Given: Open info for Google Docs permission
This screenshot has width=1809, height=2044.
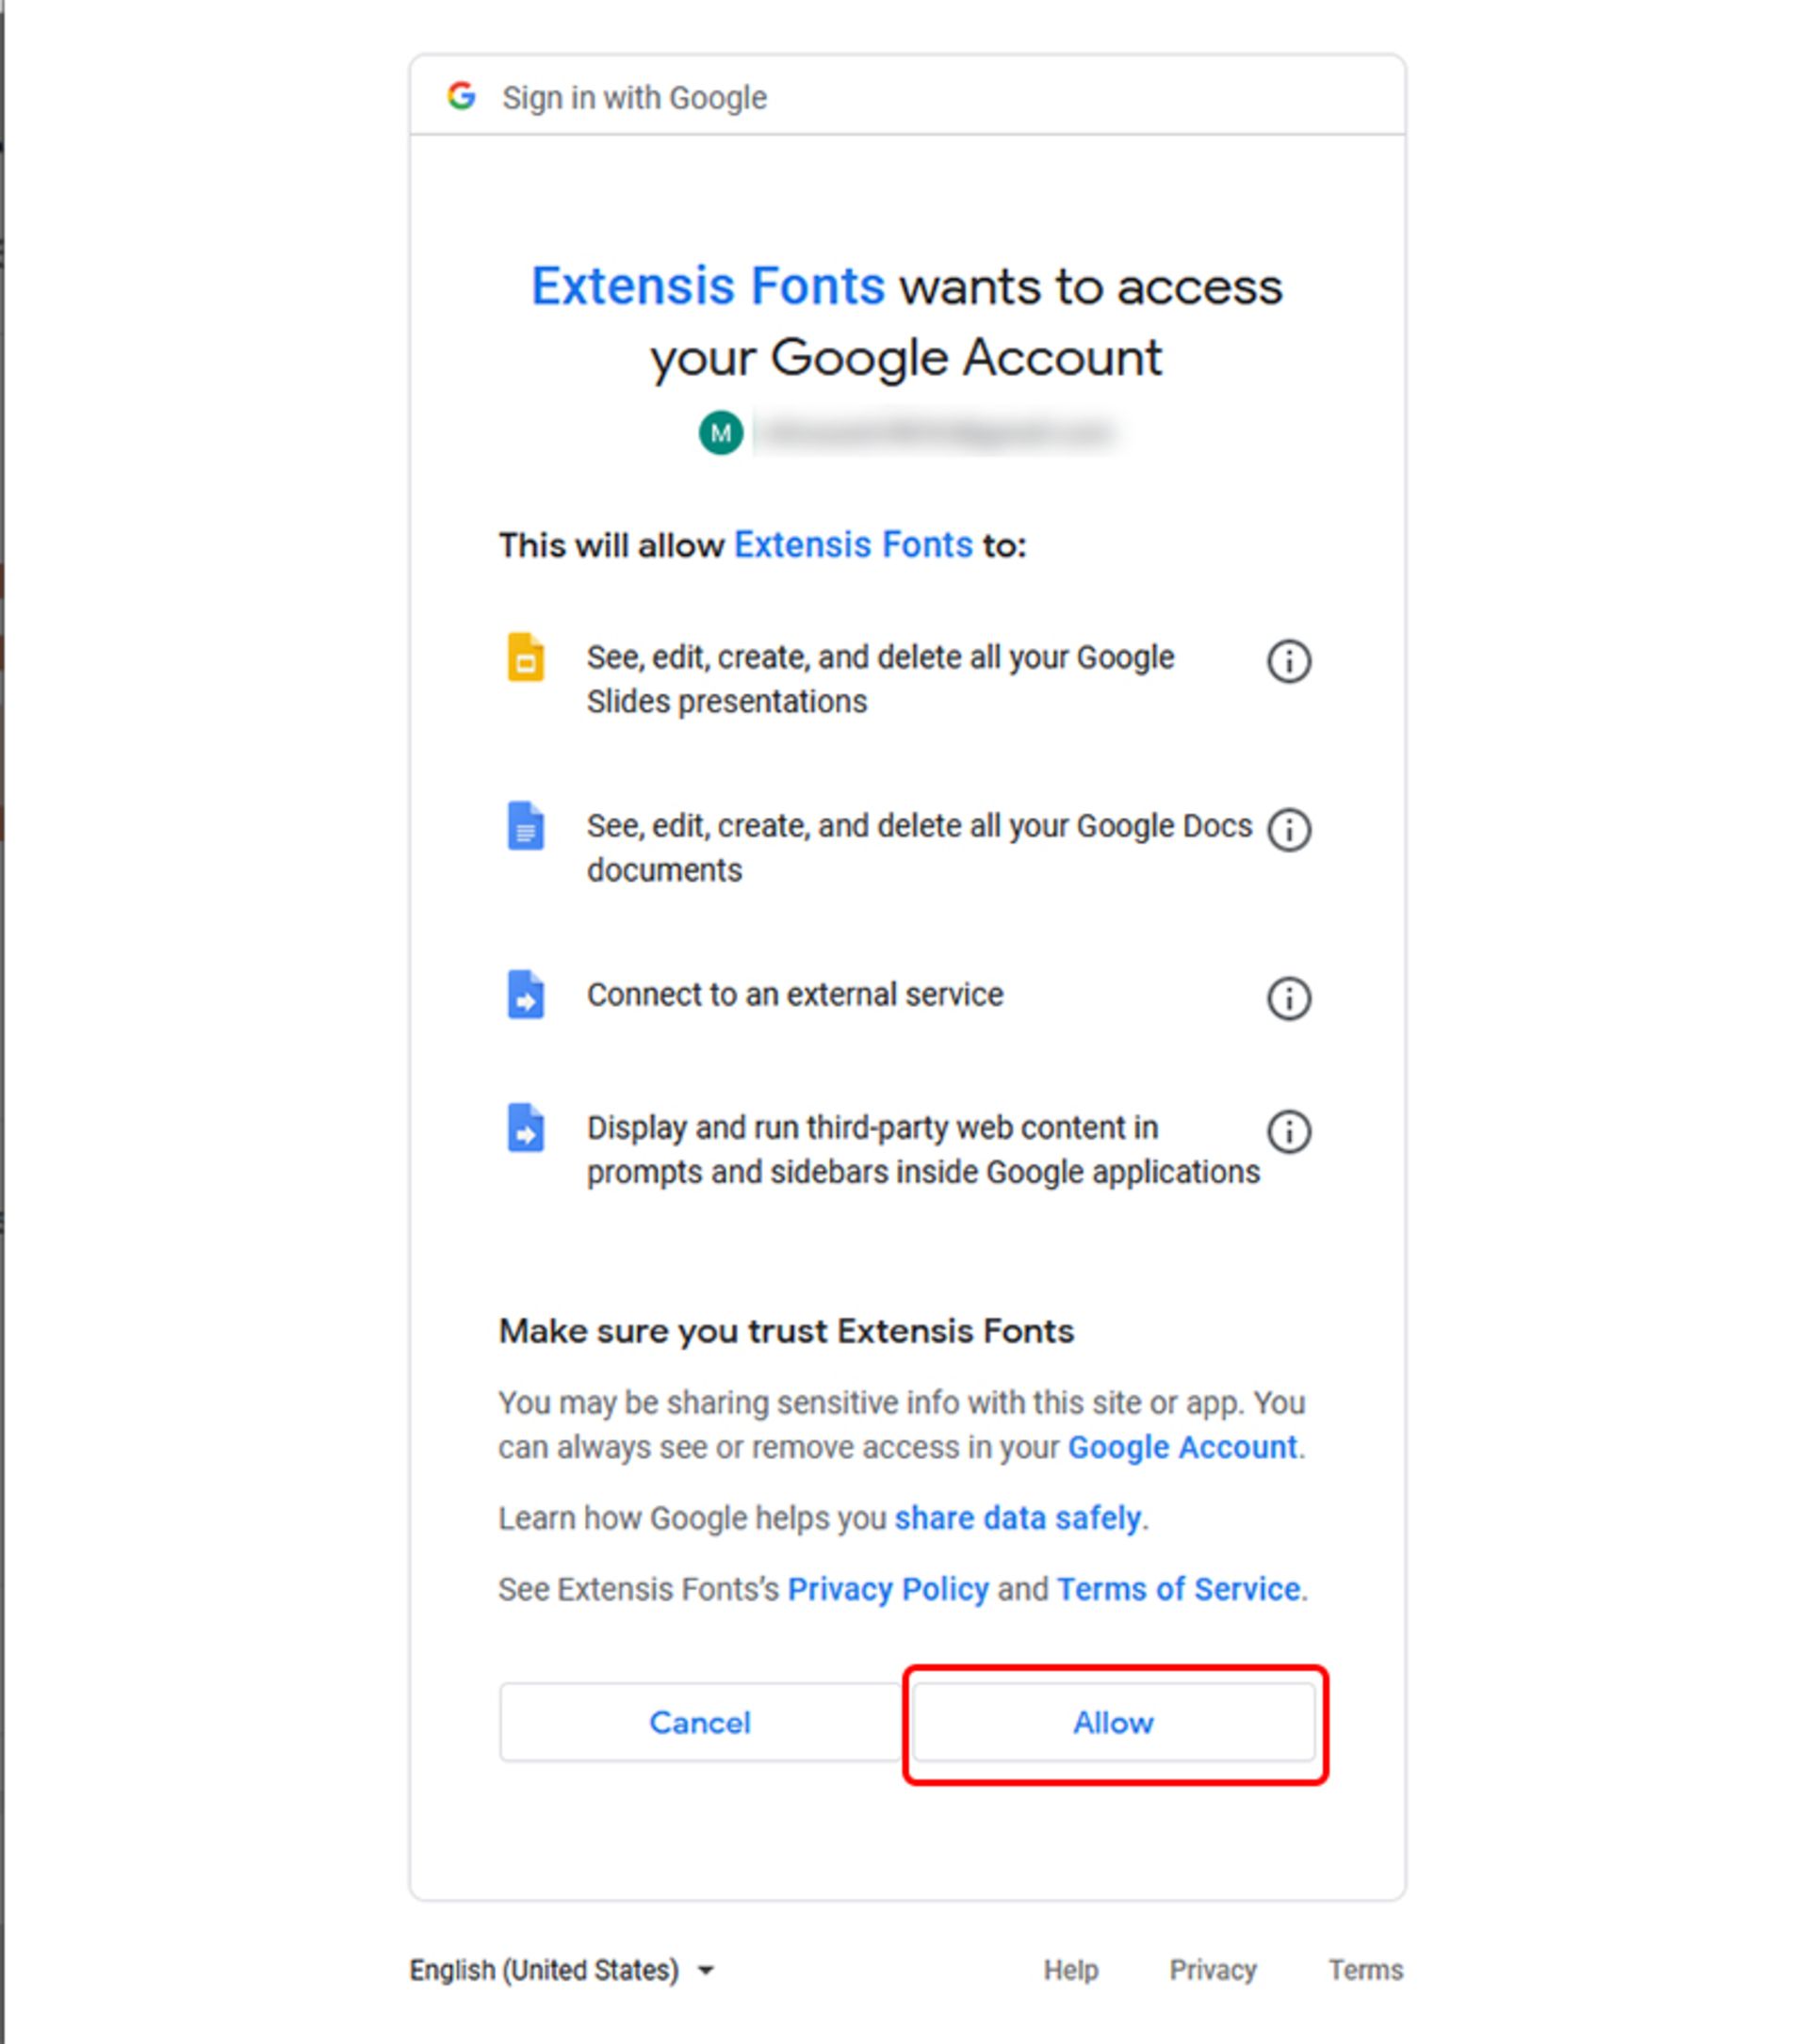Looking at the screenshot, I should pos(1288,829).
